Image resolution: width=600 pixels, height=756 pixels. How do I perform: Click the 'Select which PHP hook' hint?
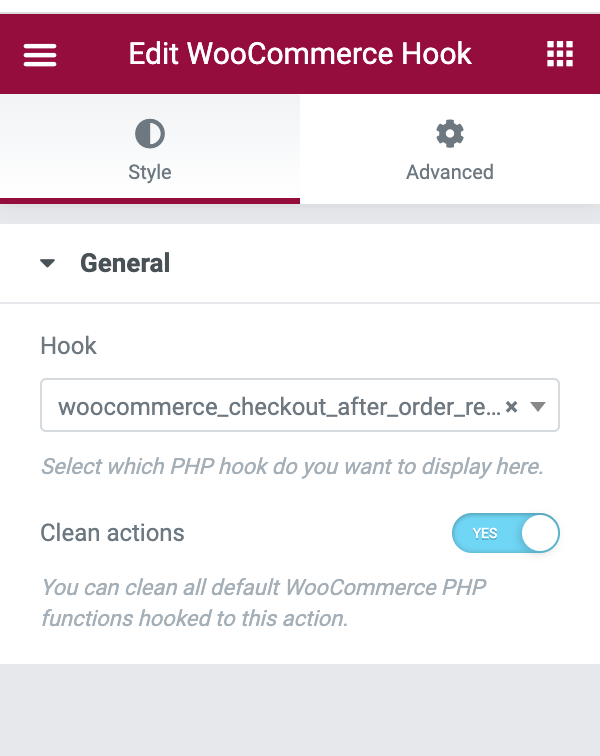pyautogui.click(x=291, y=467)
